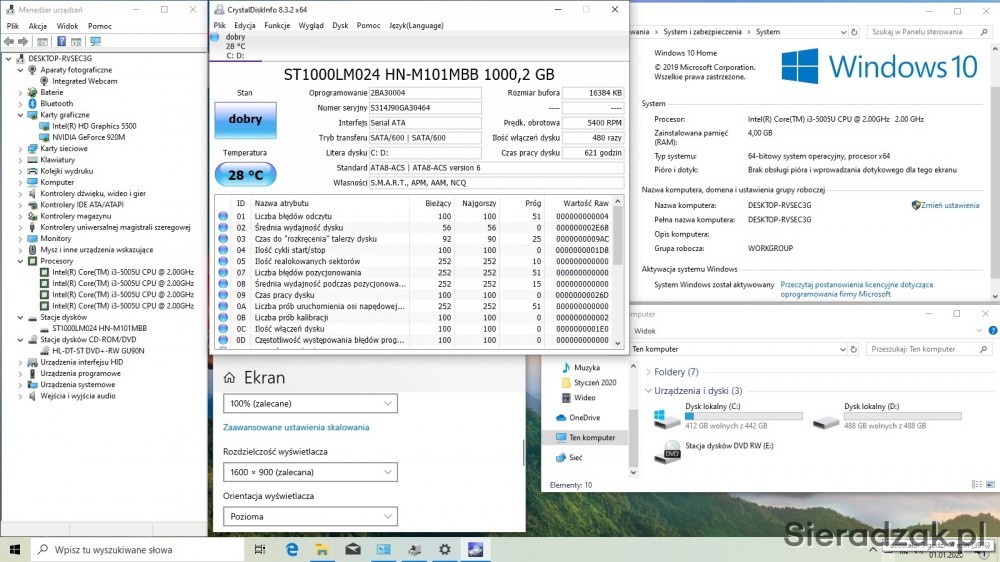The image size is (1000, 562).
Task: Collapse Procesory node
Action: [x=20, y=261]
